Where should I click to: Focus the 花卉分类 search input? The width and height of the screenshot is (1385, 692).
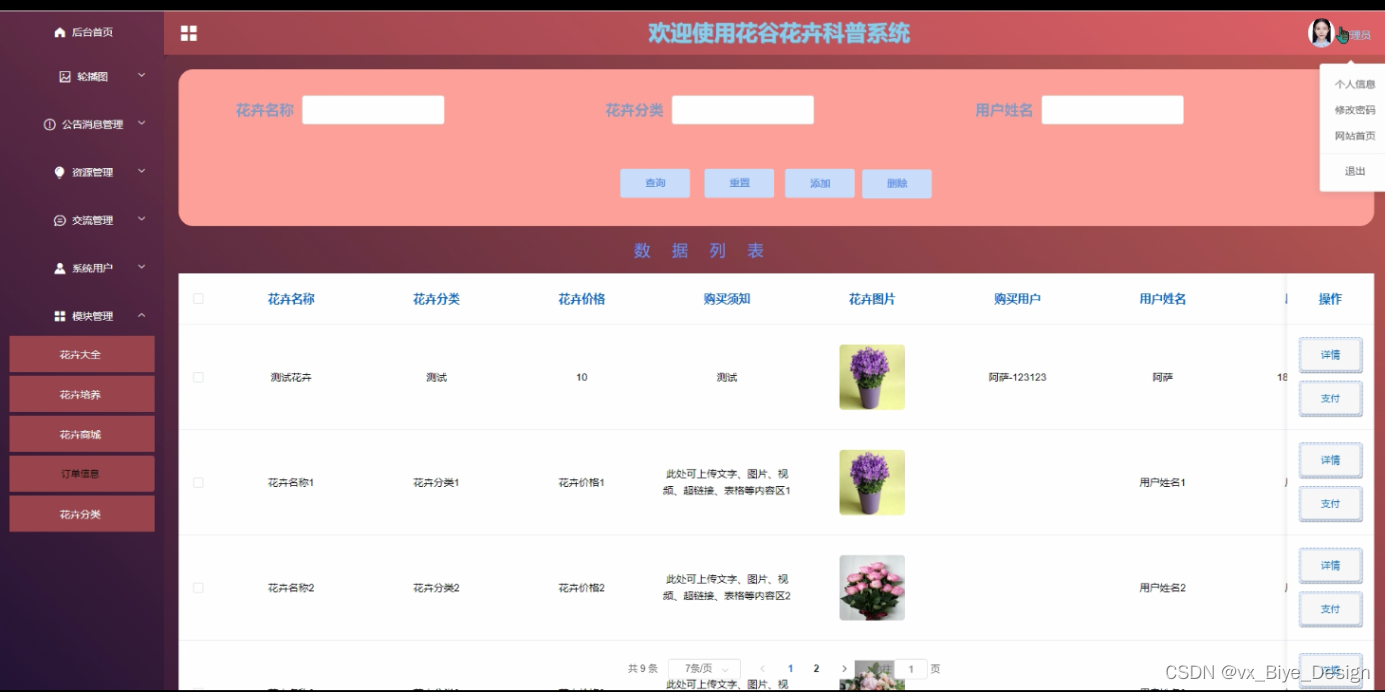coord(743,110)
